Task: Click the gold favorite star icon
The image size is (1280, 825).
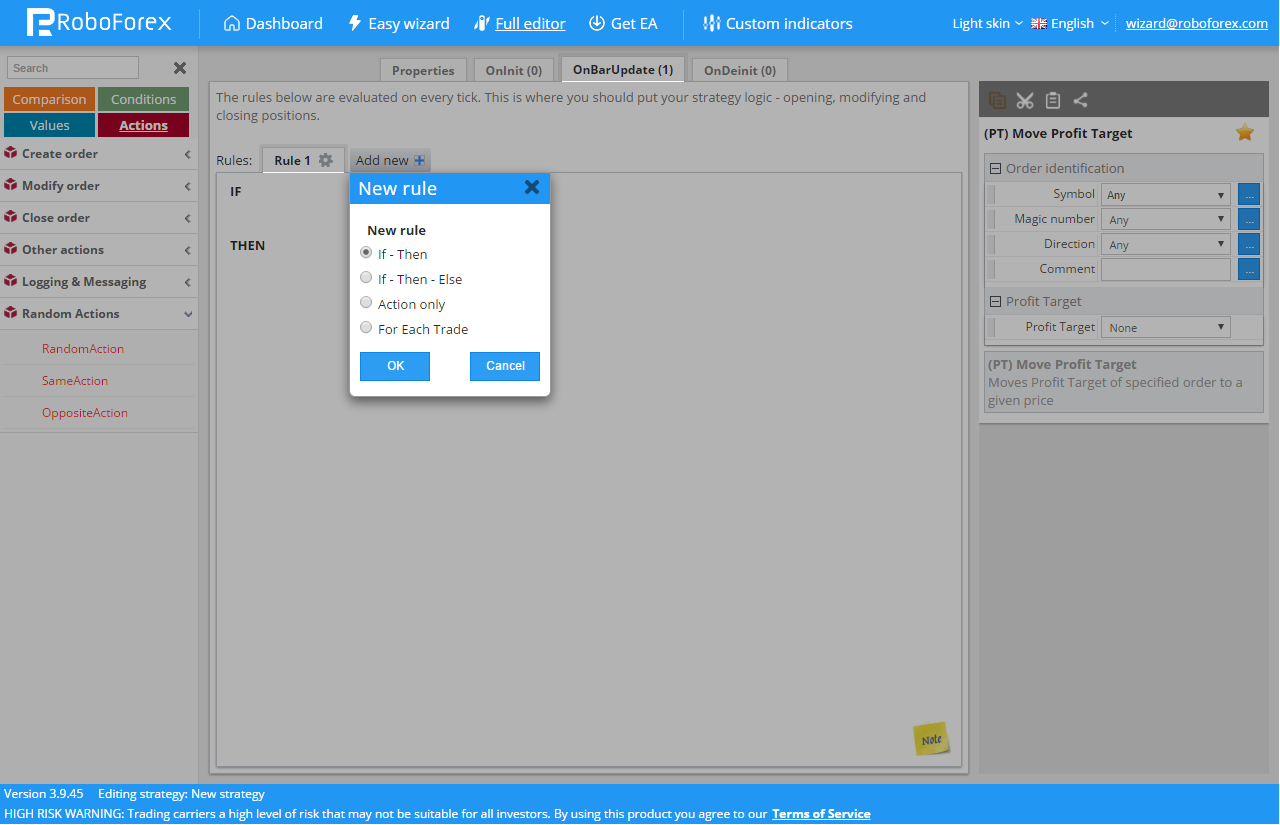Action: point(1245,133)
